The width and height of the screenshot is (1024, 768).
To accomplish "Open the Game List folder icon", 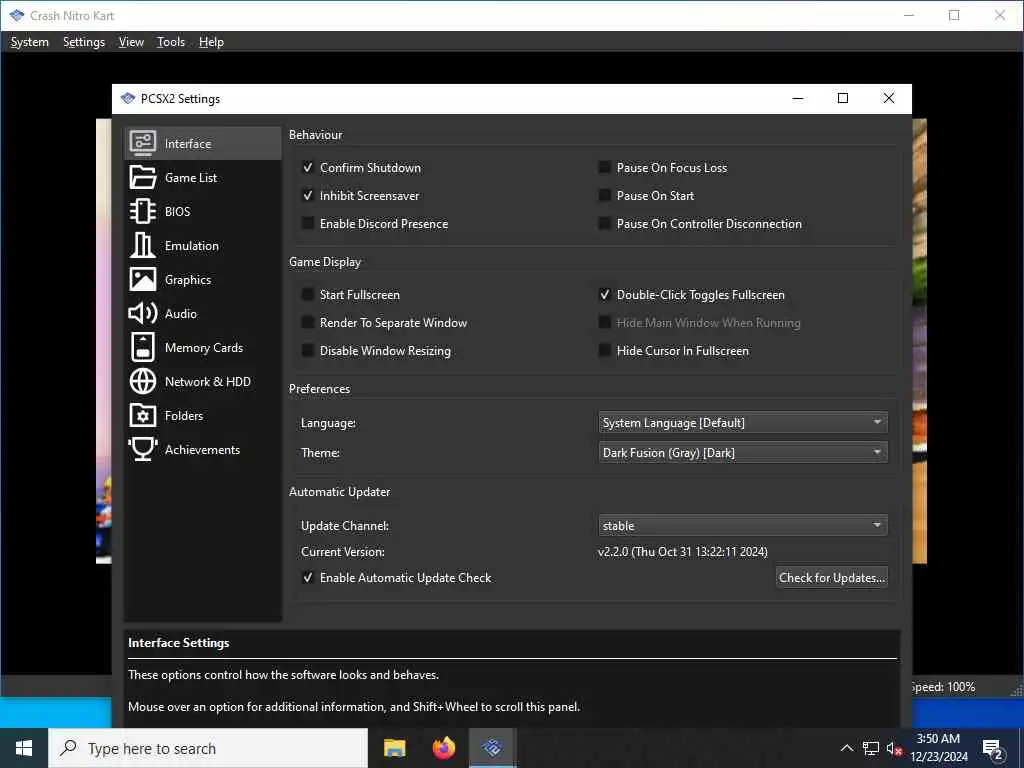I will [x=142, y=177].
